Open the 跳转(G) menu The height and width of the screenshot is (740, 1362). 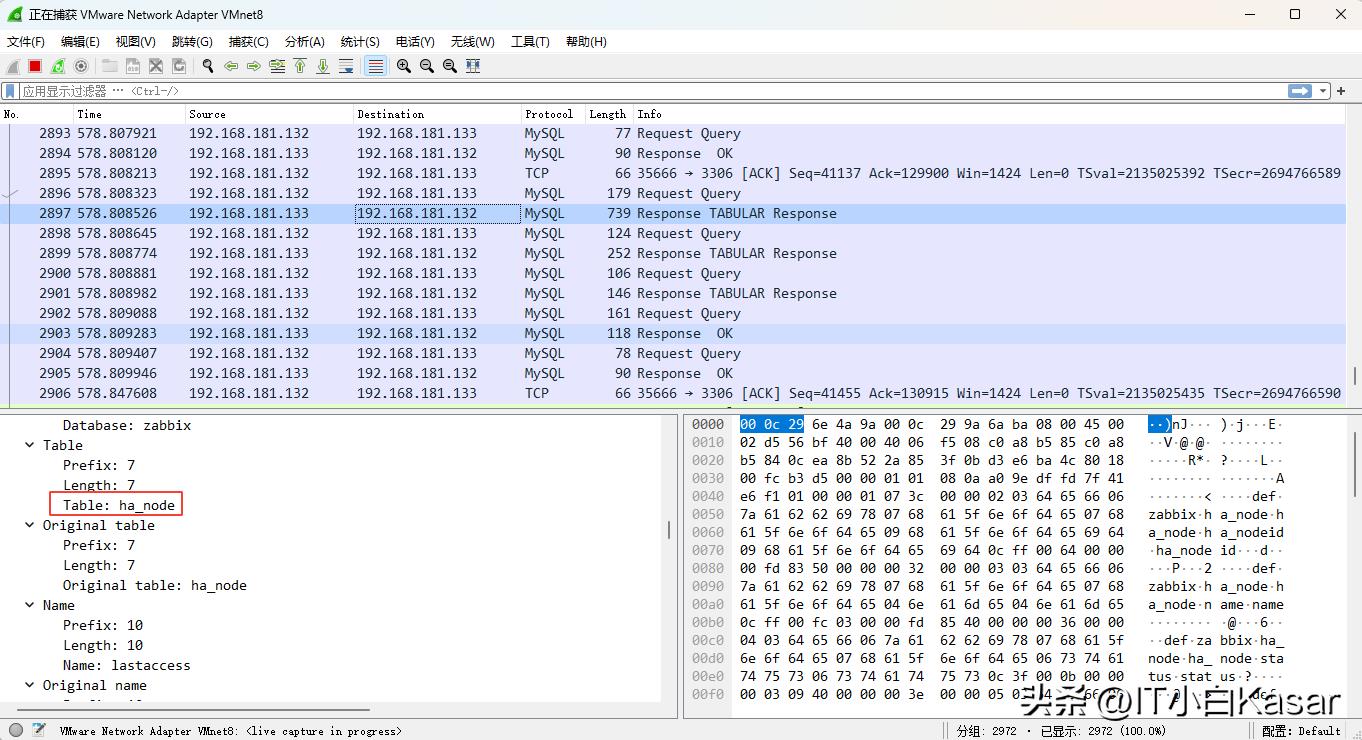click(192, 42)
